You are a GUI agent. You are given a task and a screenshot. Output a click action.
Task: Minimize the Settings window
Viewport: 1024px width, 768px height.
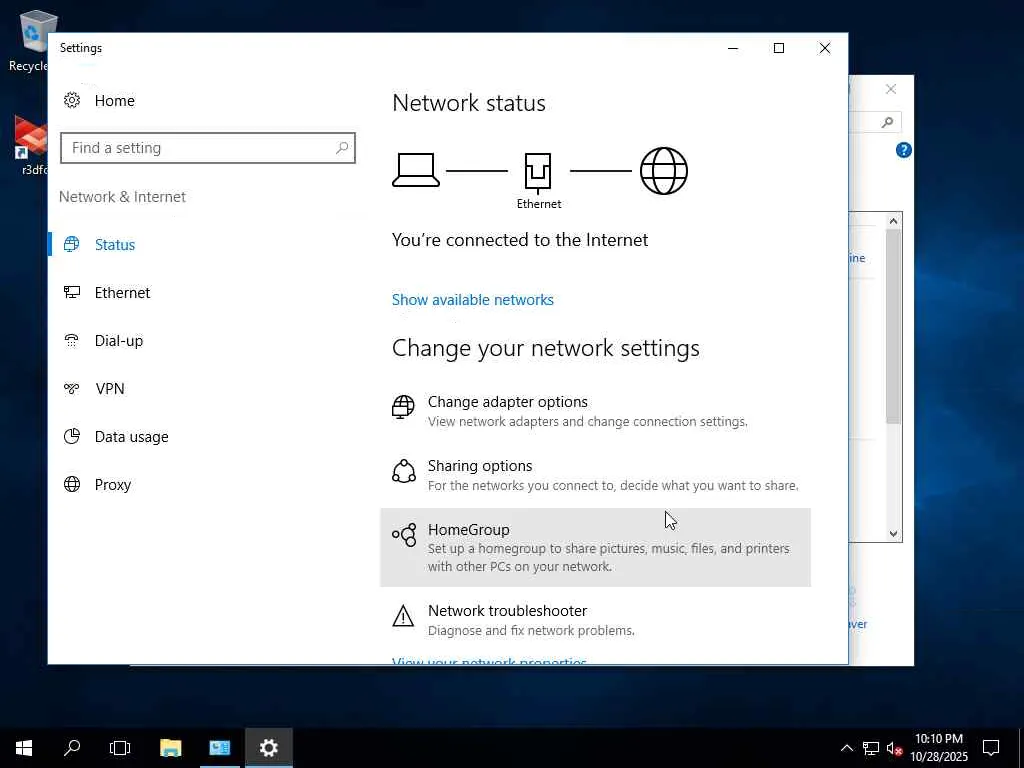click(733, 48)
